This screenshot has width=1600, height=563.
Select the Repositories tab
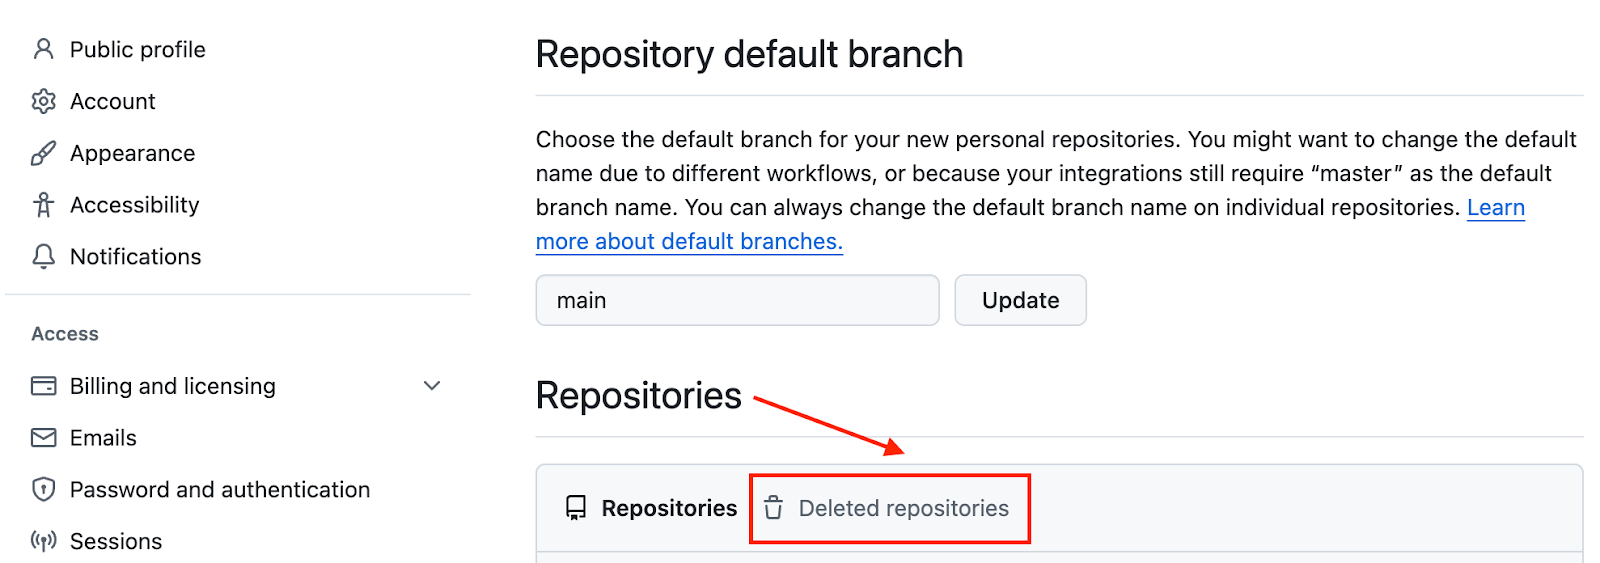point(669,508)
